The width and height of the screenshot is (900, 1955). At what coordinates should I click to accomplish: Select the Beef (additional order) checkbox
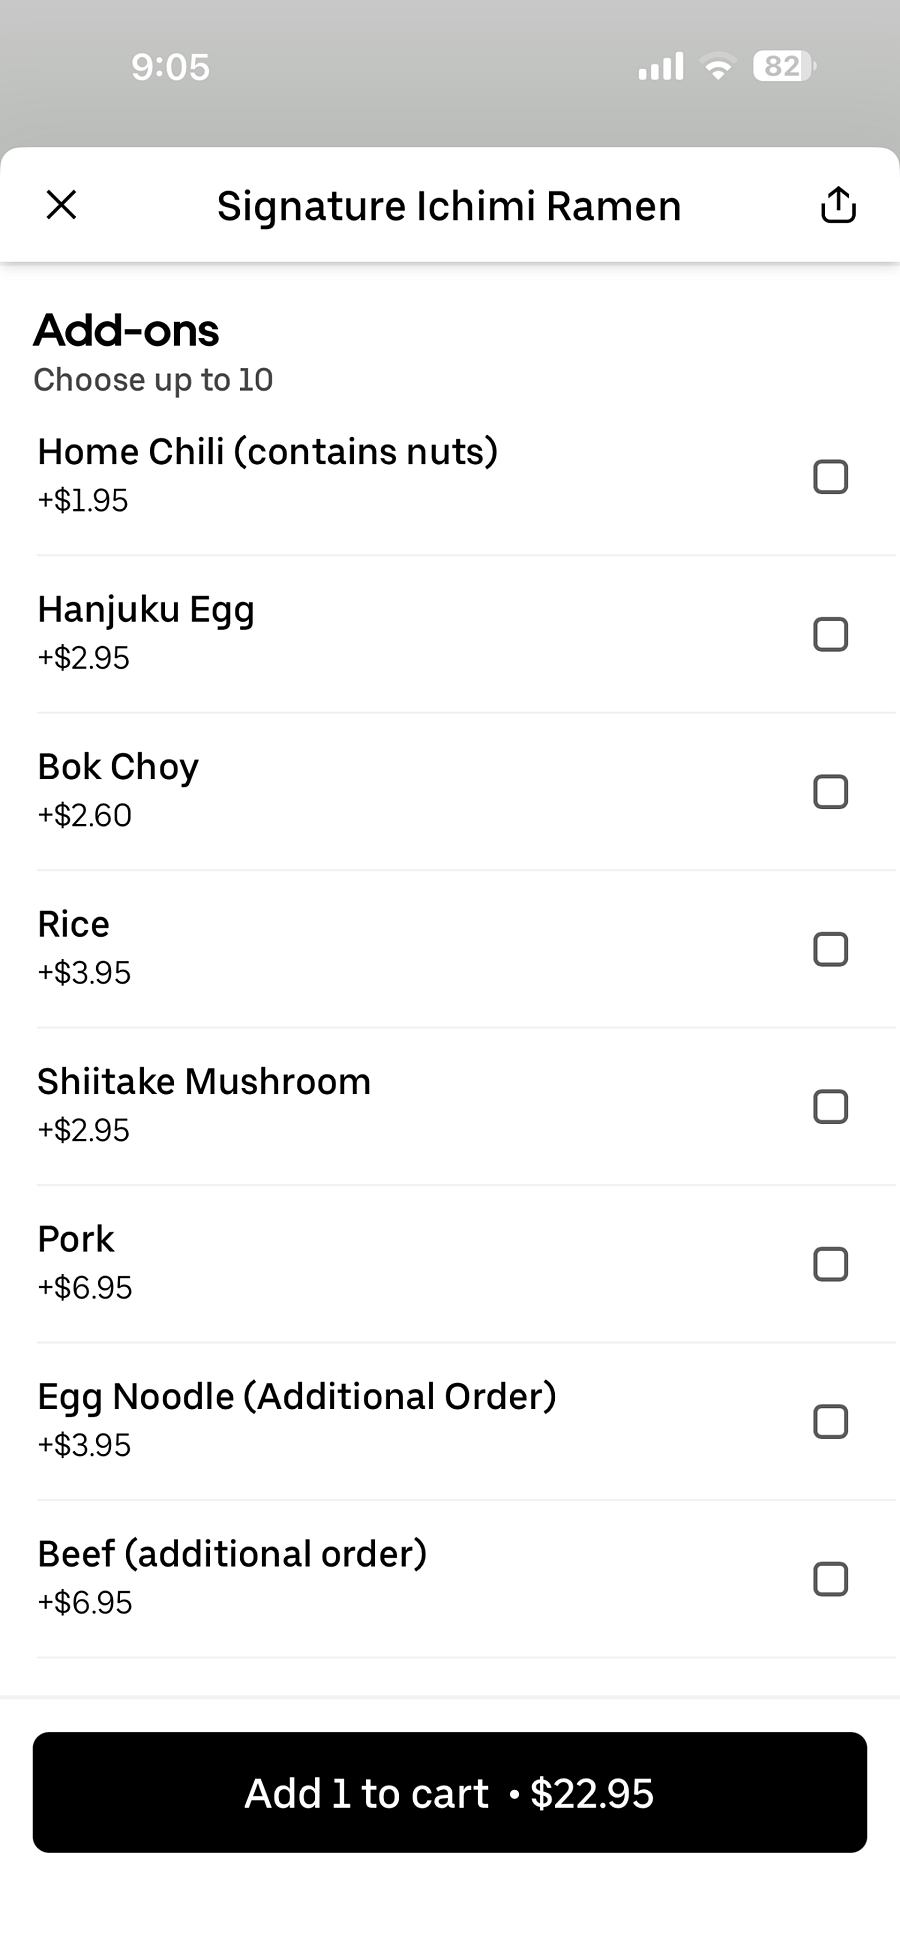point(831,1579)
